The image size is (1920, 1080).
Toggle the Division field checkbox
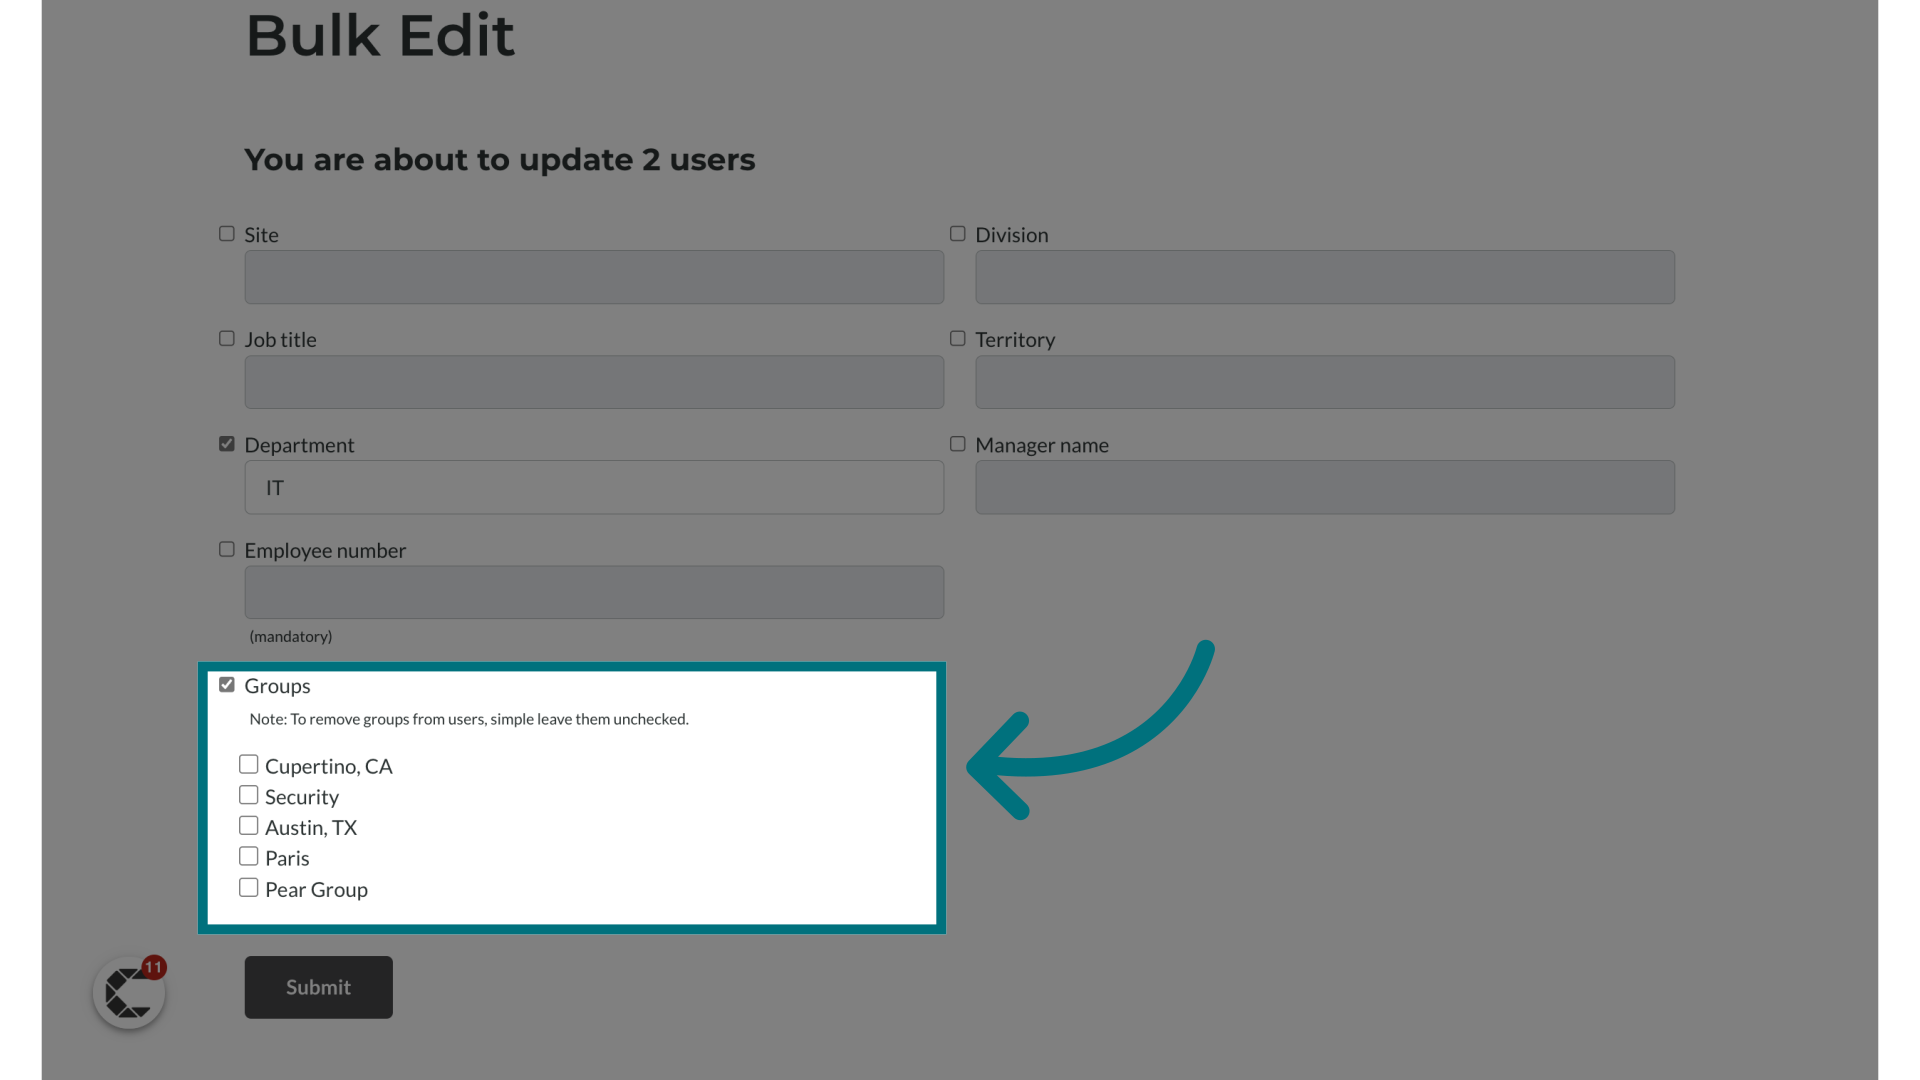click(x=957, y=233)
